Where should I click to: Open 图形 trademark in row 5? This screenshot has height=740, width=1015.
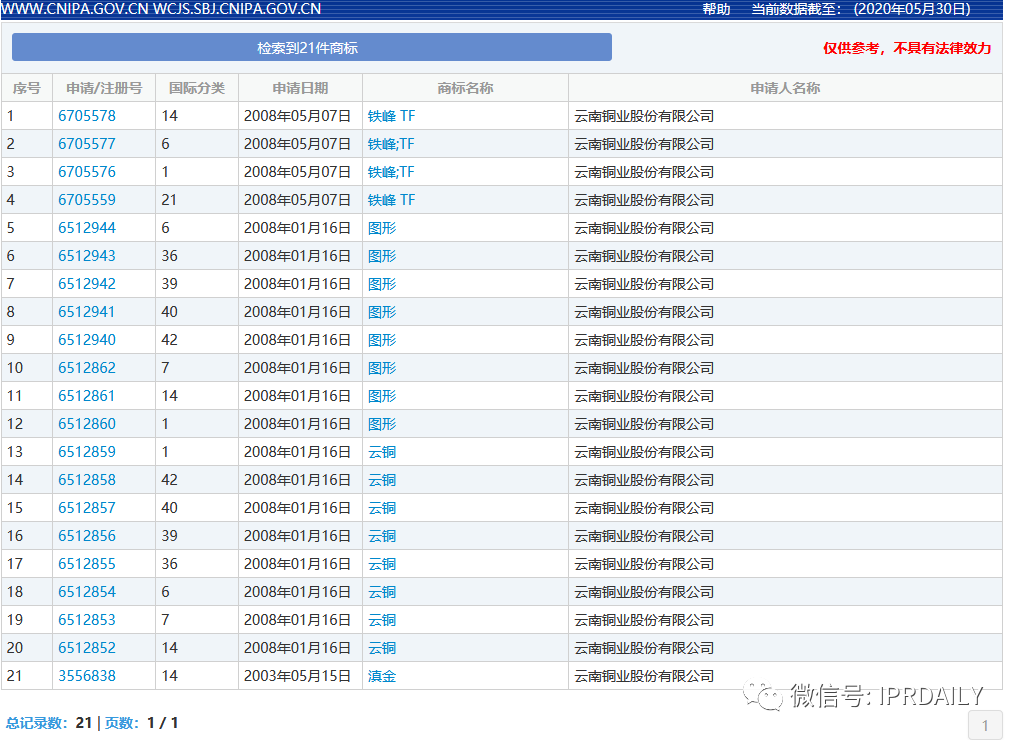click(382, 228)
